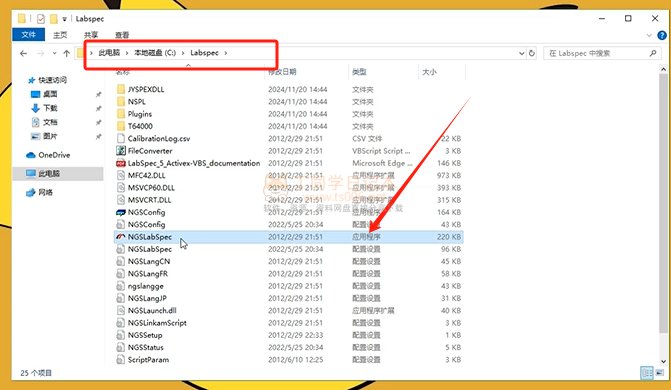Select the NGSLabSpec application icon
671x390 pixels.
point(121,237)
